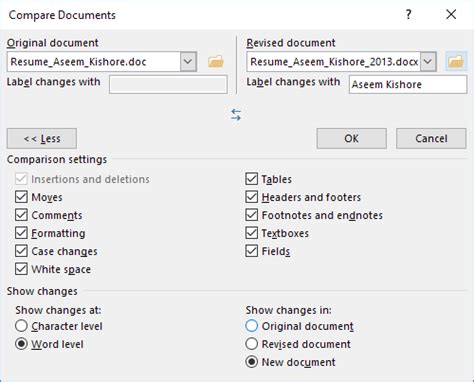This screenshot has height=382, width=474.
Task: Uncheck the Tables checkbox
Action: 252,179
